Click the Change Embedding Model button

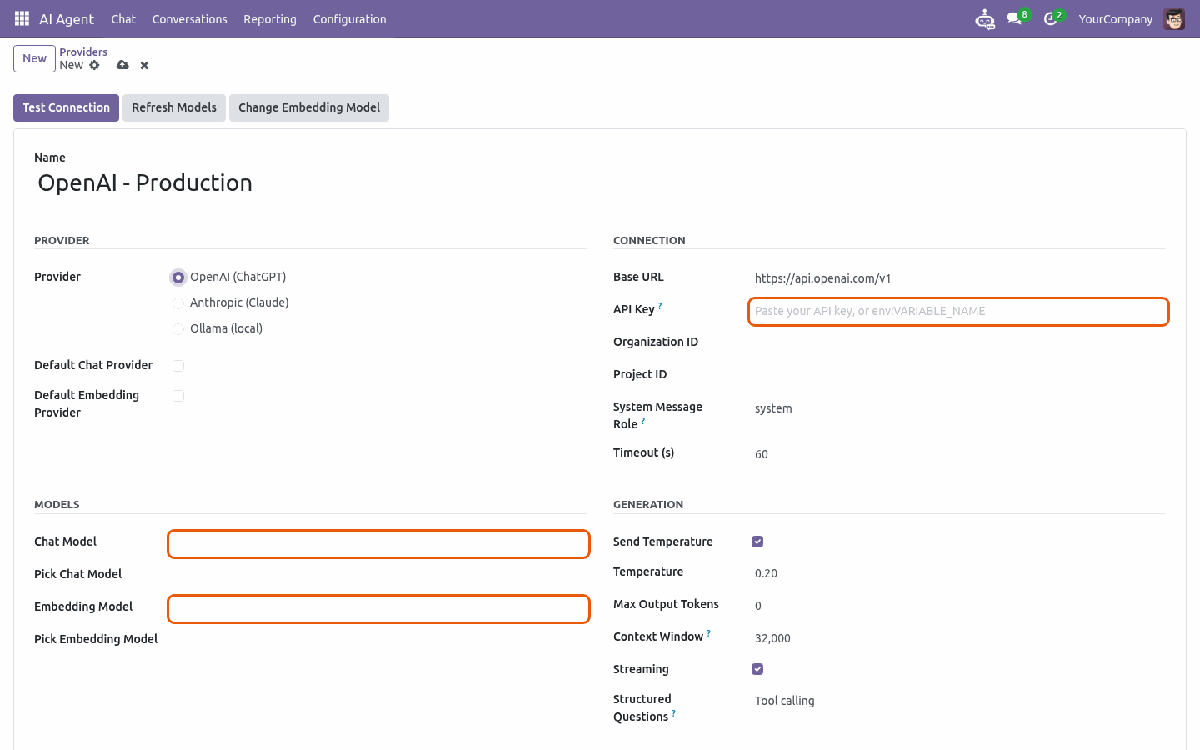pos(309,108)
